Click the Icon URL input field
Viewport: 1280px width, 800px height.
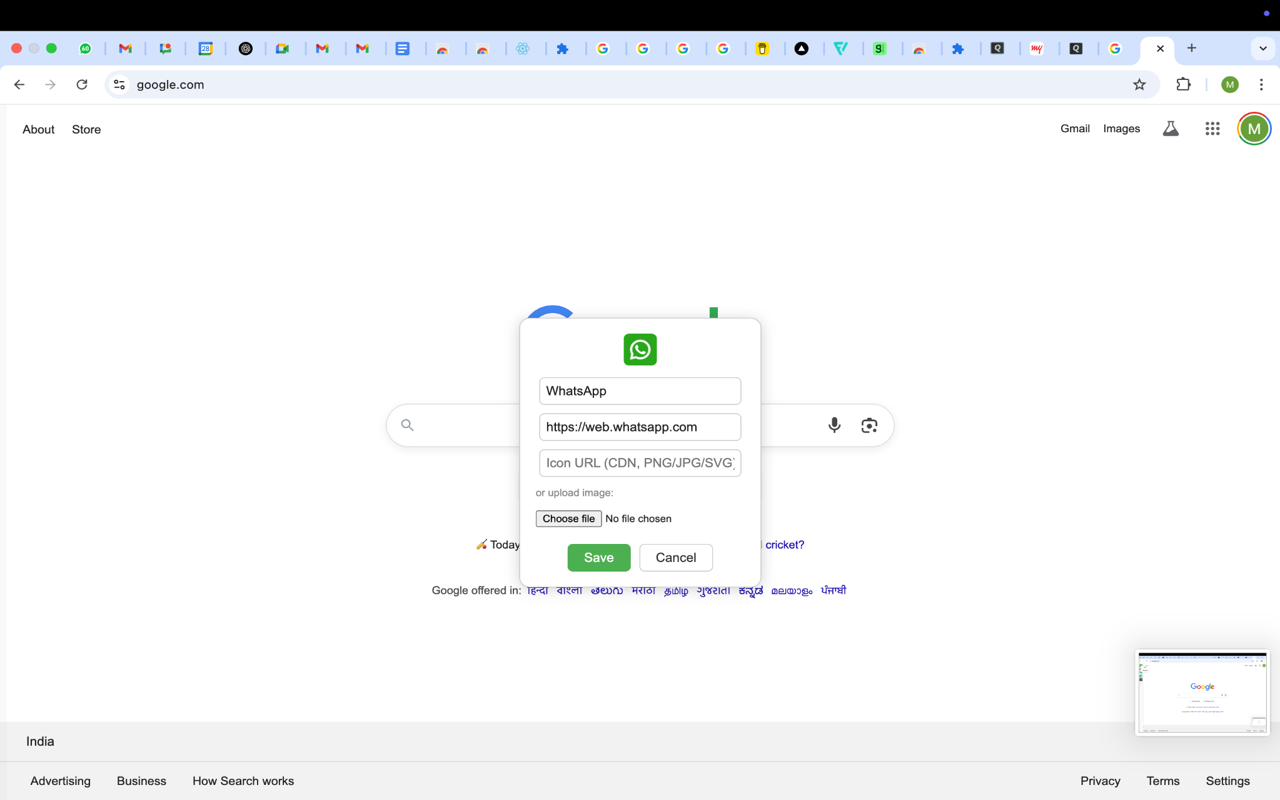coord(640,463)
